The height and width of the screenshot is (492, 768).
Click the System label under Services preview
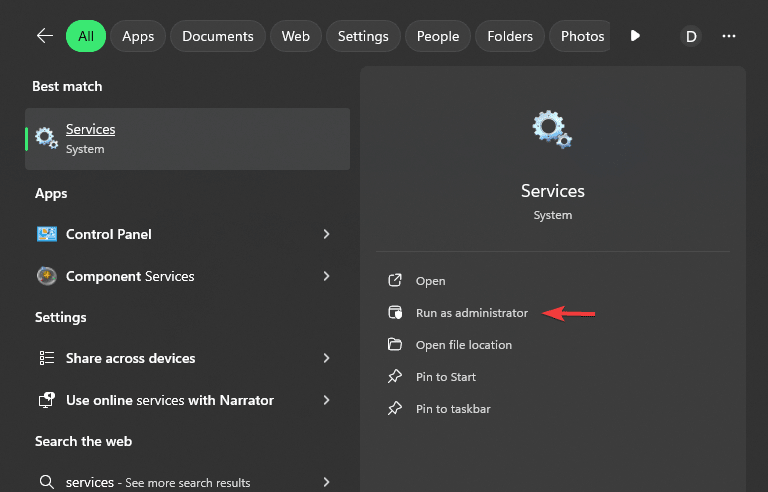pyautogui.click(x=552, y=215)
